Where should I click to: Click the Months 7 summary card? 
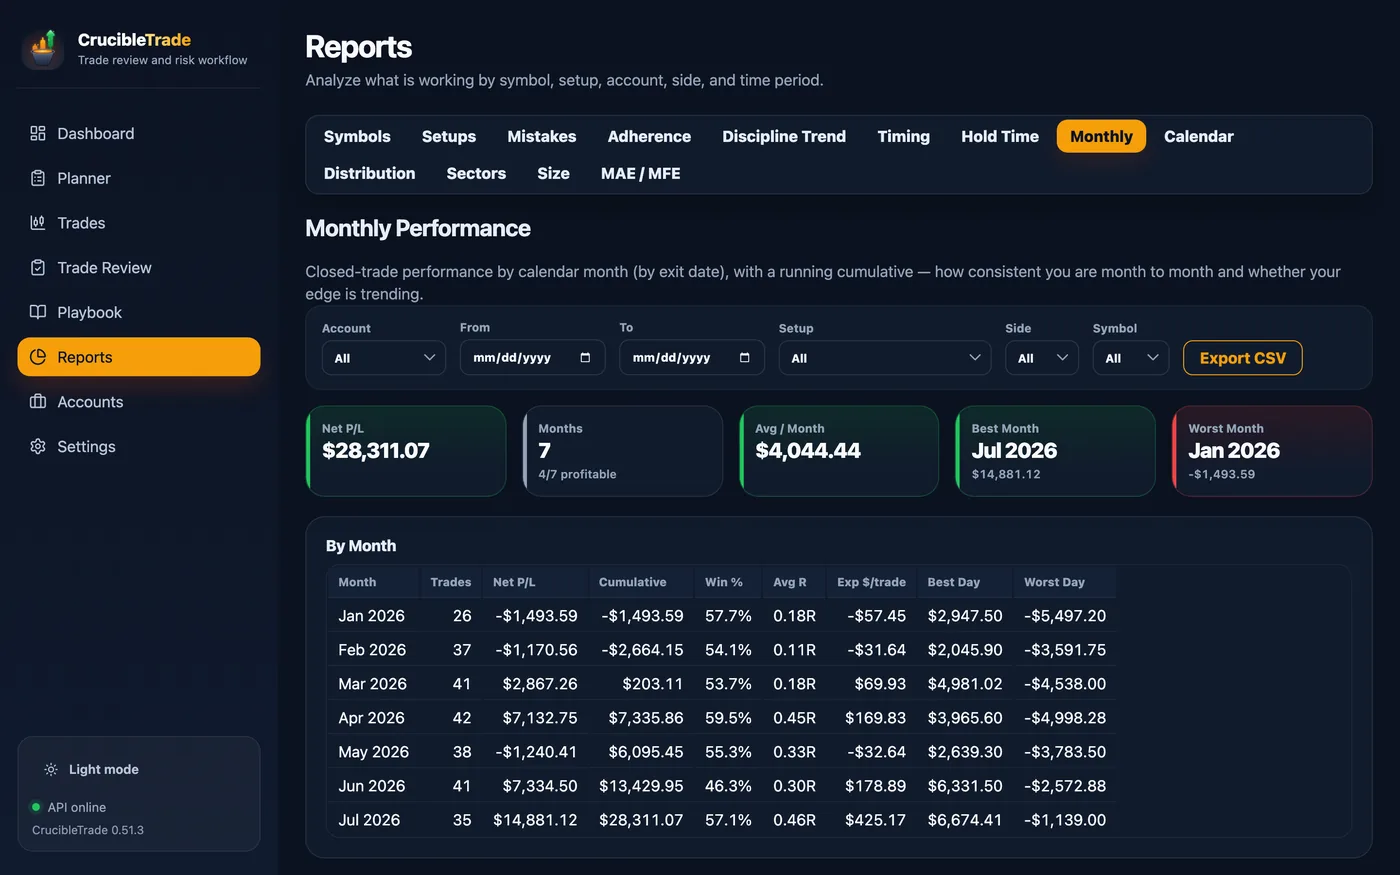point(622,451)
